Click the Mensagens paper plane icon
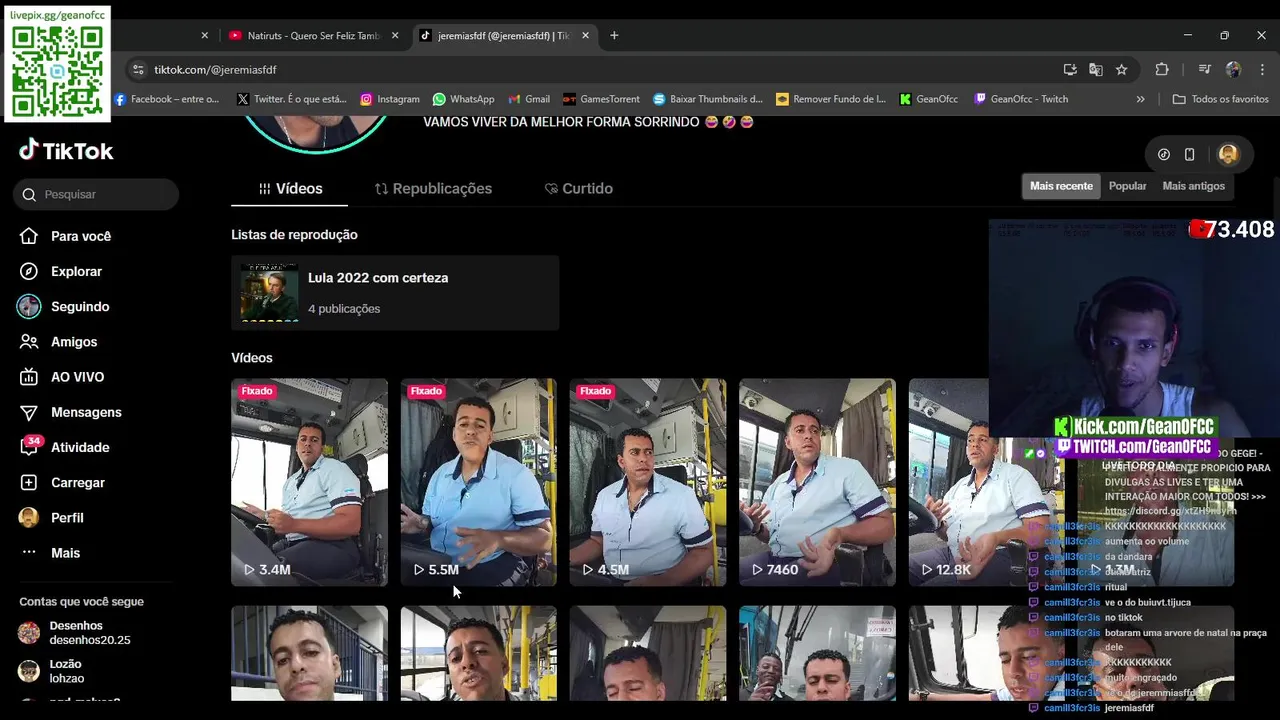Viewport: 1280px width, 720px height. (x=29, y=412)
